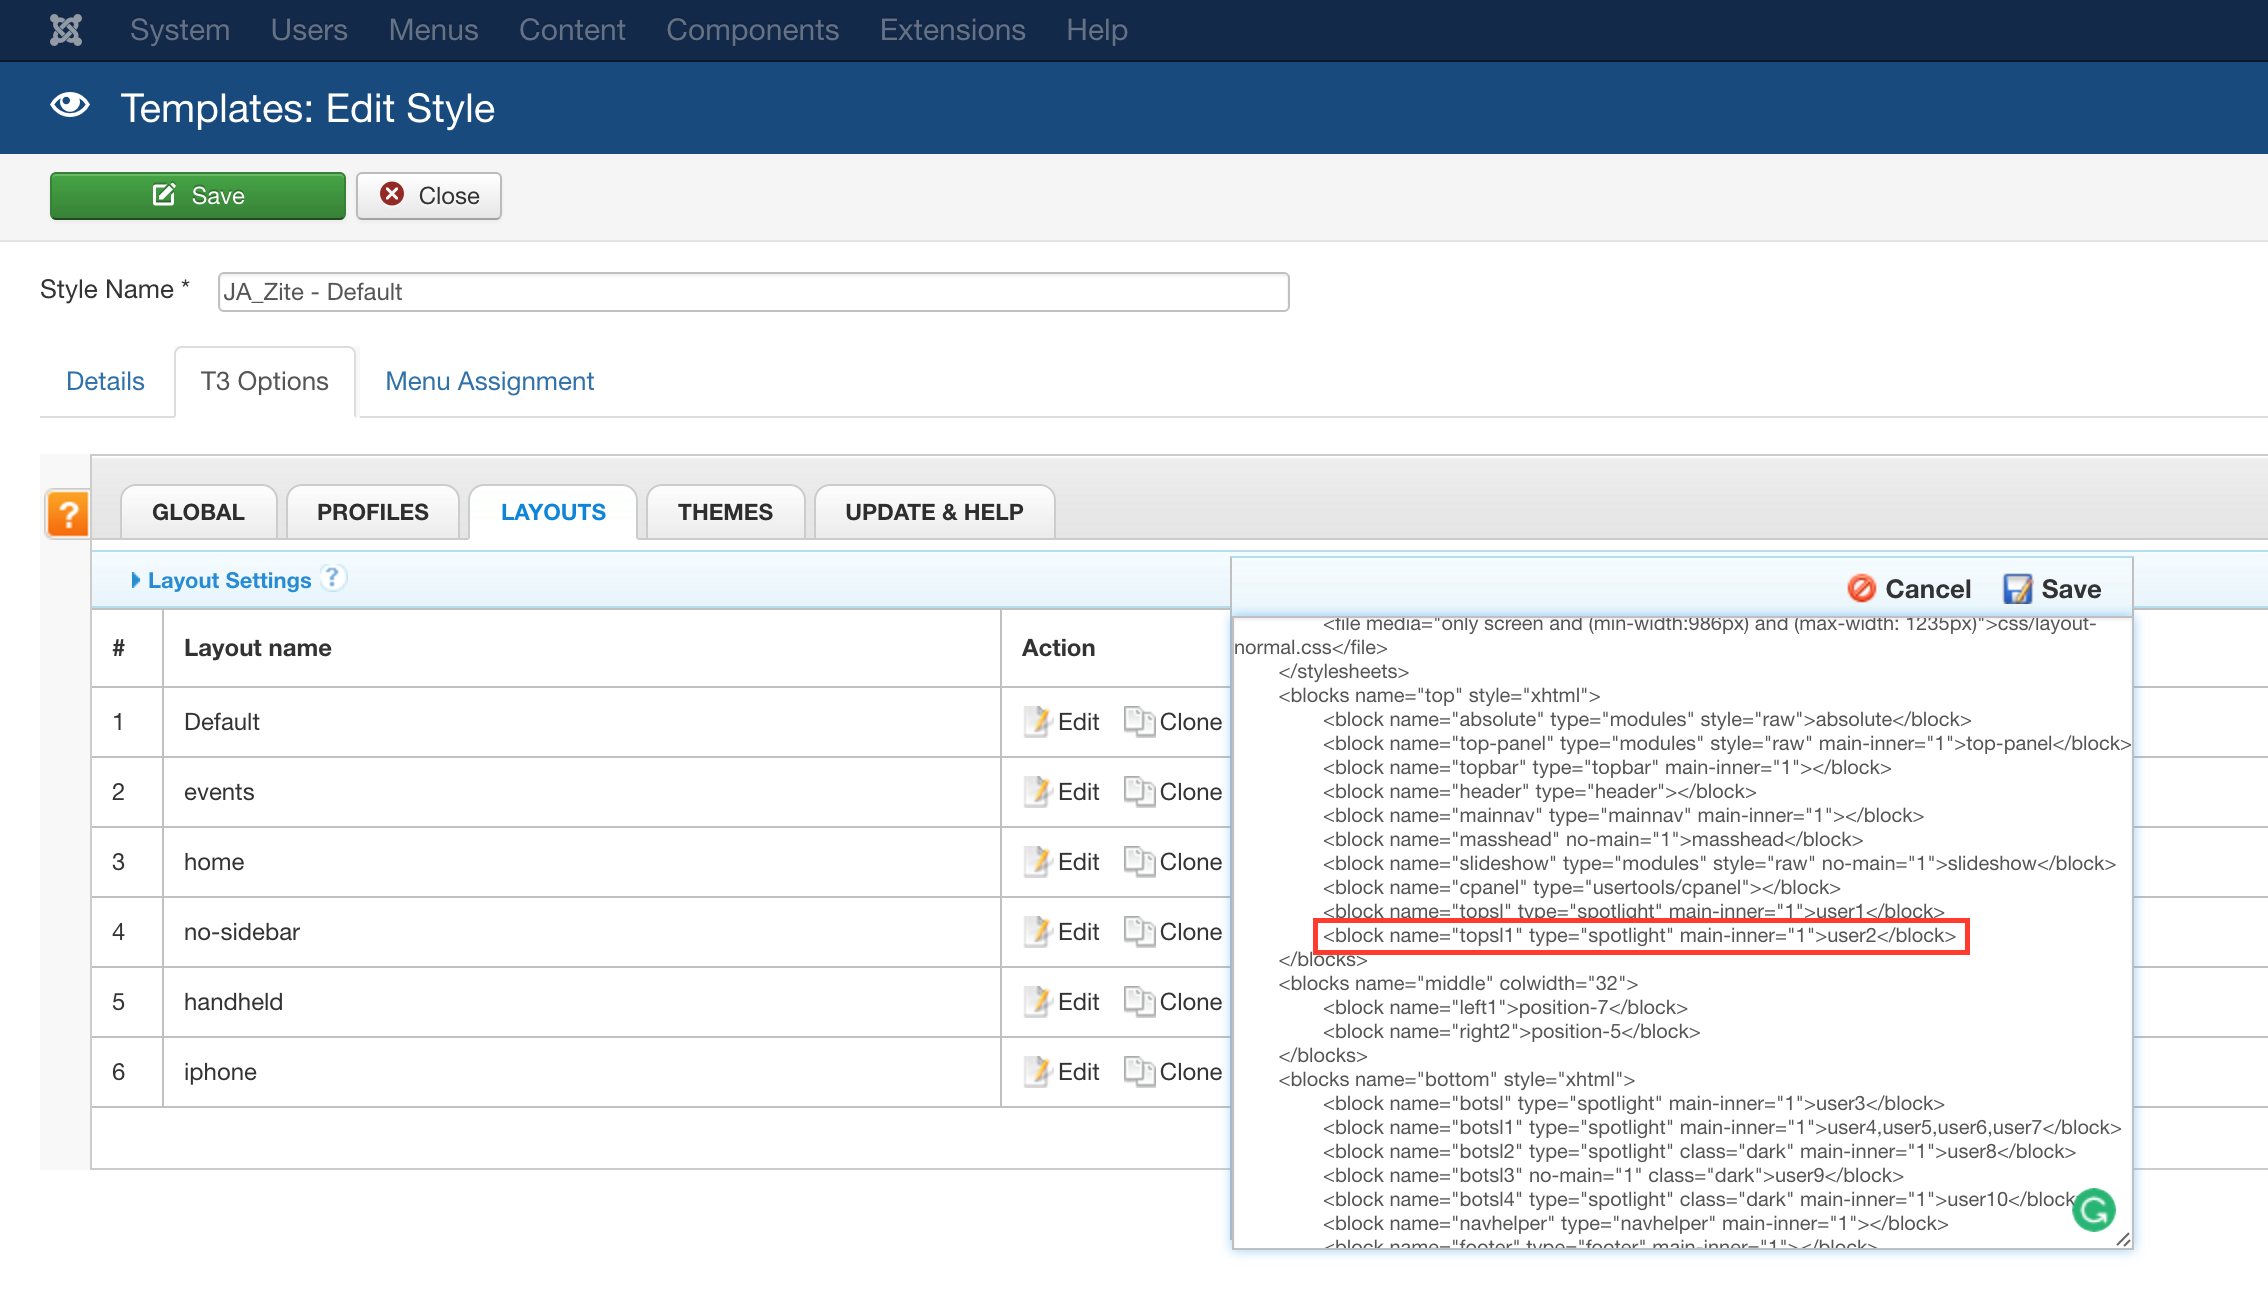Switch to the THEMES tab
Image resolution: width=2268 pixels, height=1310 pixels.
coord(725,512)
